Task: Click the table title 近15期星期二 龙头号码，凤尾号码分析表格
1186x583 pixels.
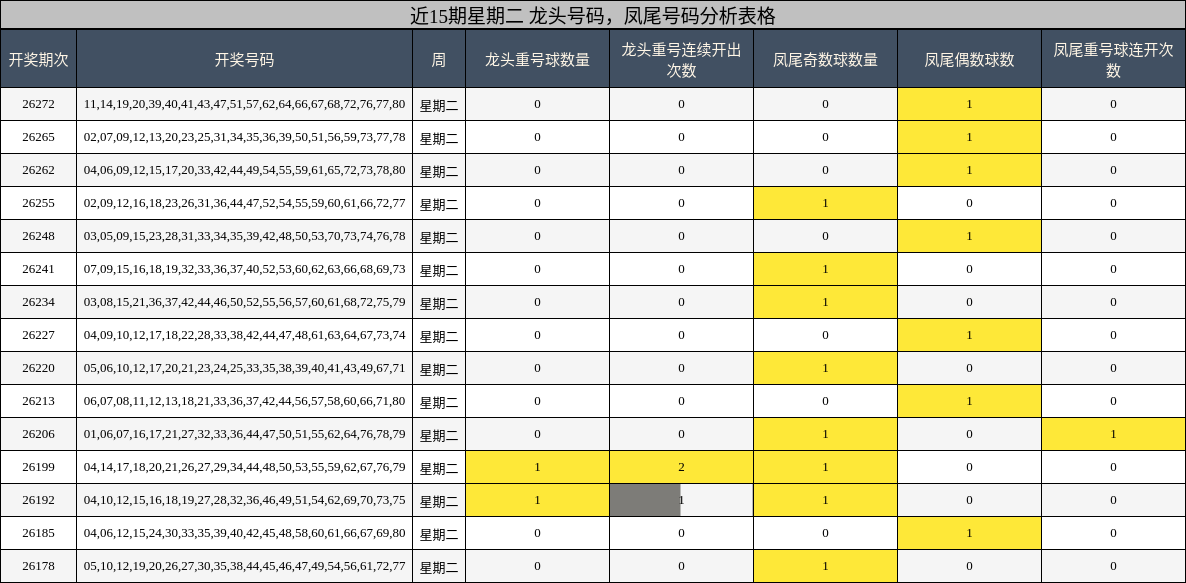Action: click(593, 15)
